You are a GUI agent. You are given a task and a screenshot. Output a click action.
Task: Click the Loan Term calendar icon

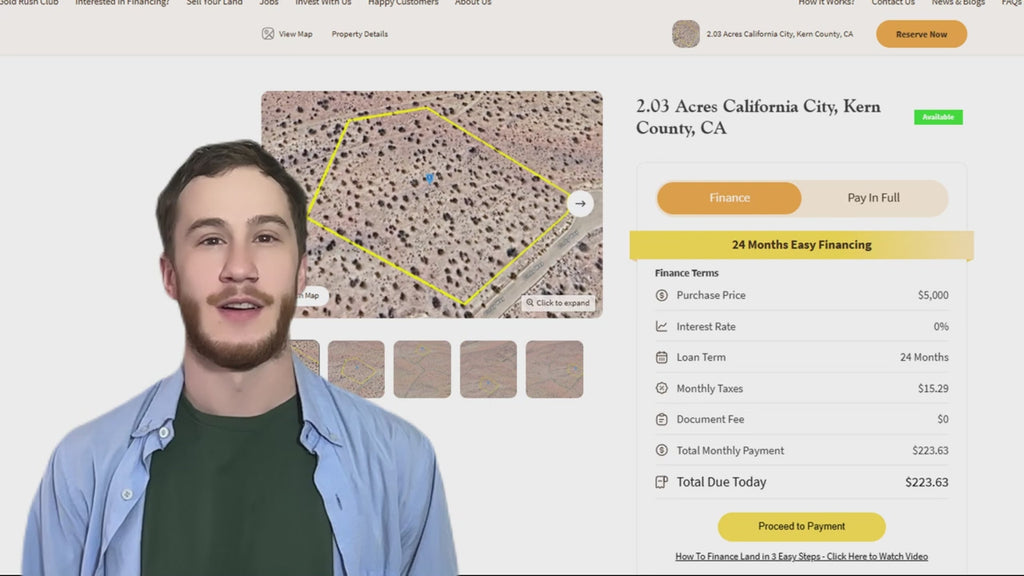(661, 357)
